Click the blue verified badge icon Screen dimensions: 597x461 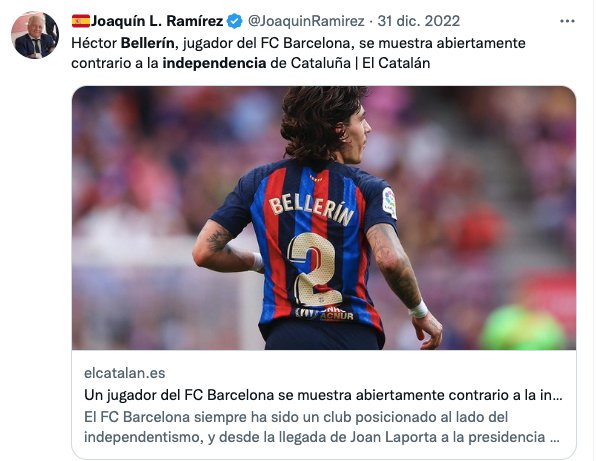[235, 21]
